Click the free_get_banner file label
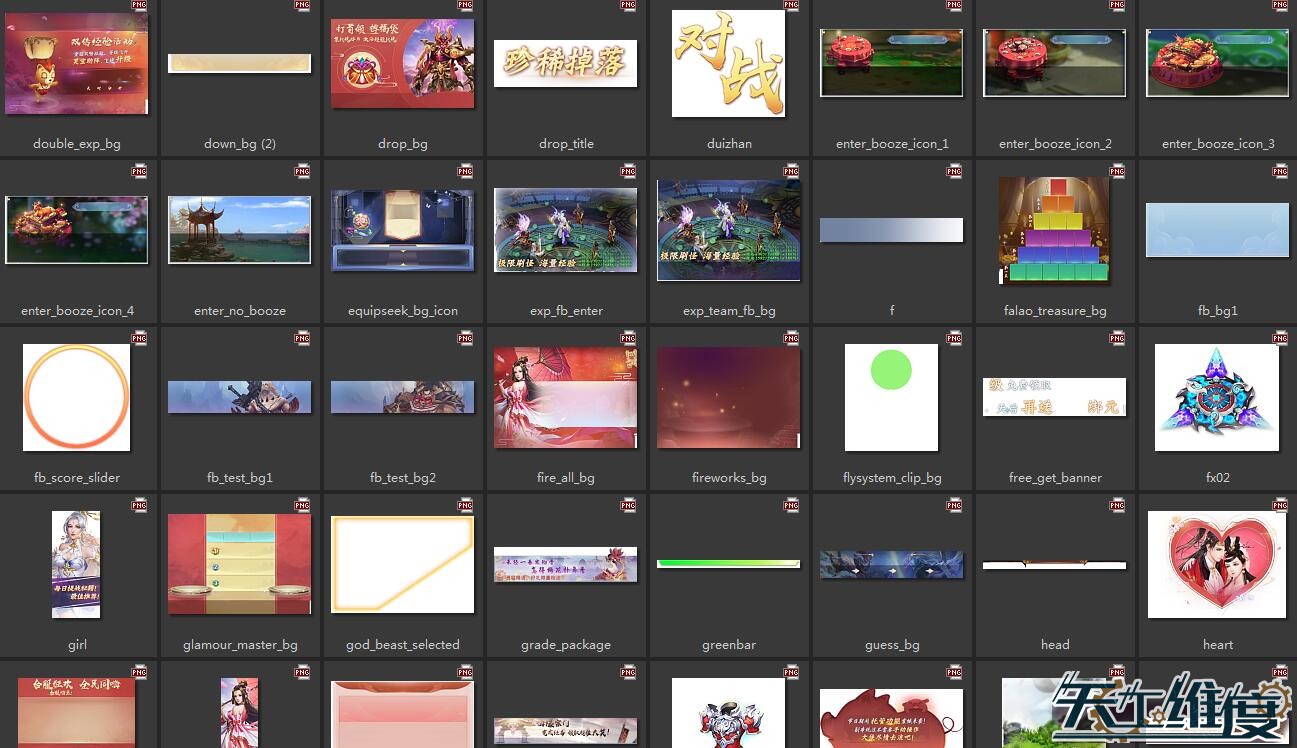 (x=1055, y=478)
